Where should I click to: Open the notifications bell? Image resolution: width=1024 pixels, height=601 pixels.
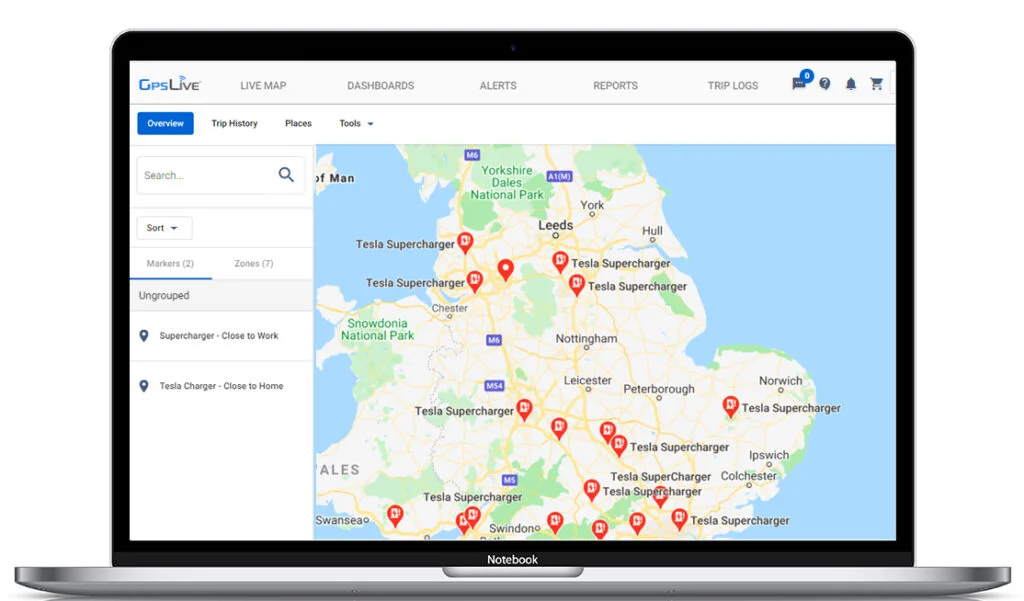(x=851, y=84)
